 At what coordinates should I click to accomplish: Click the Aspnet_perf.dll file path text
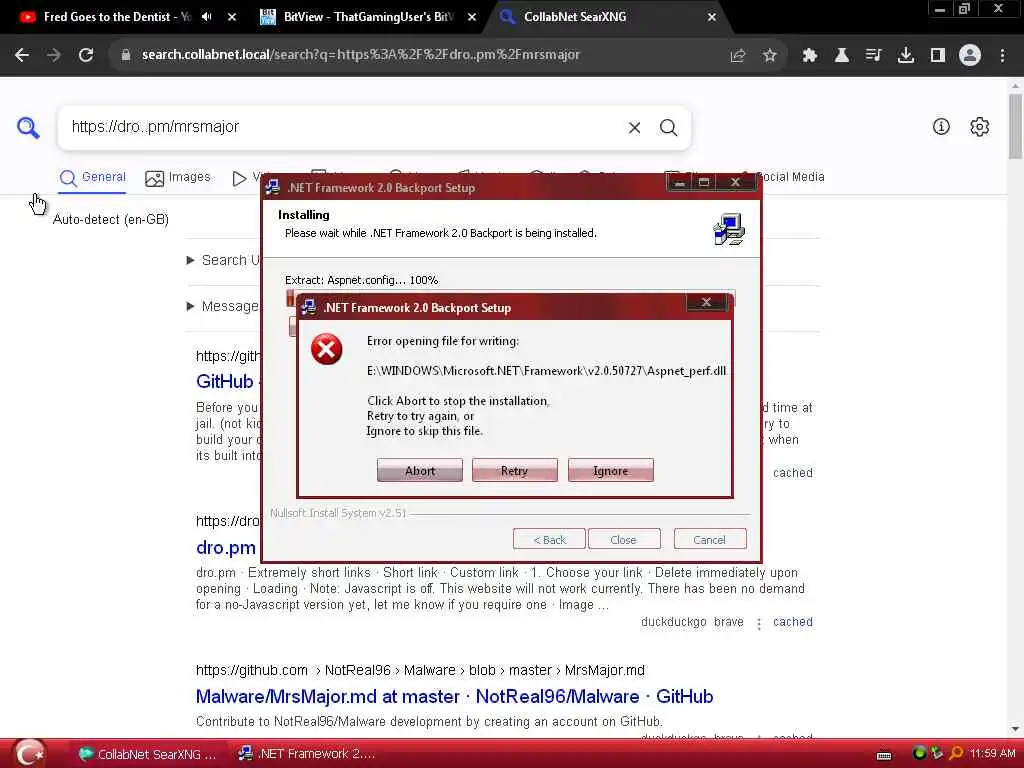(546, 371)
